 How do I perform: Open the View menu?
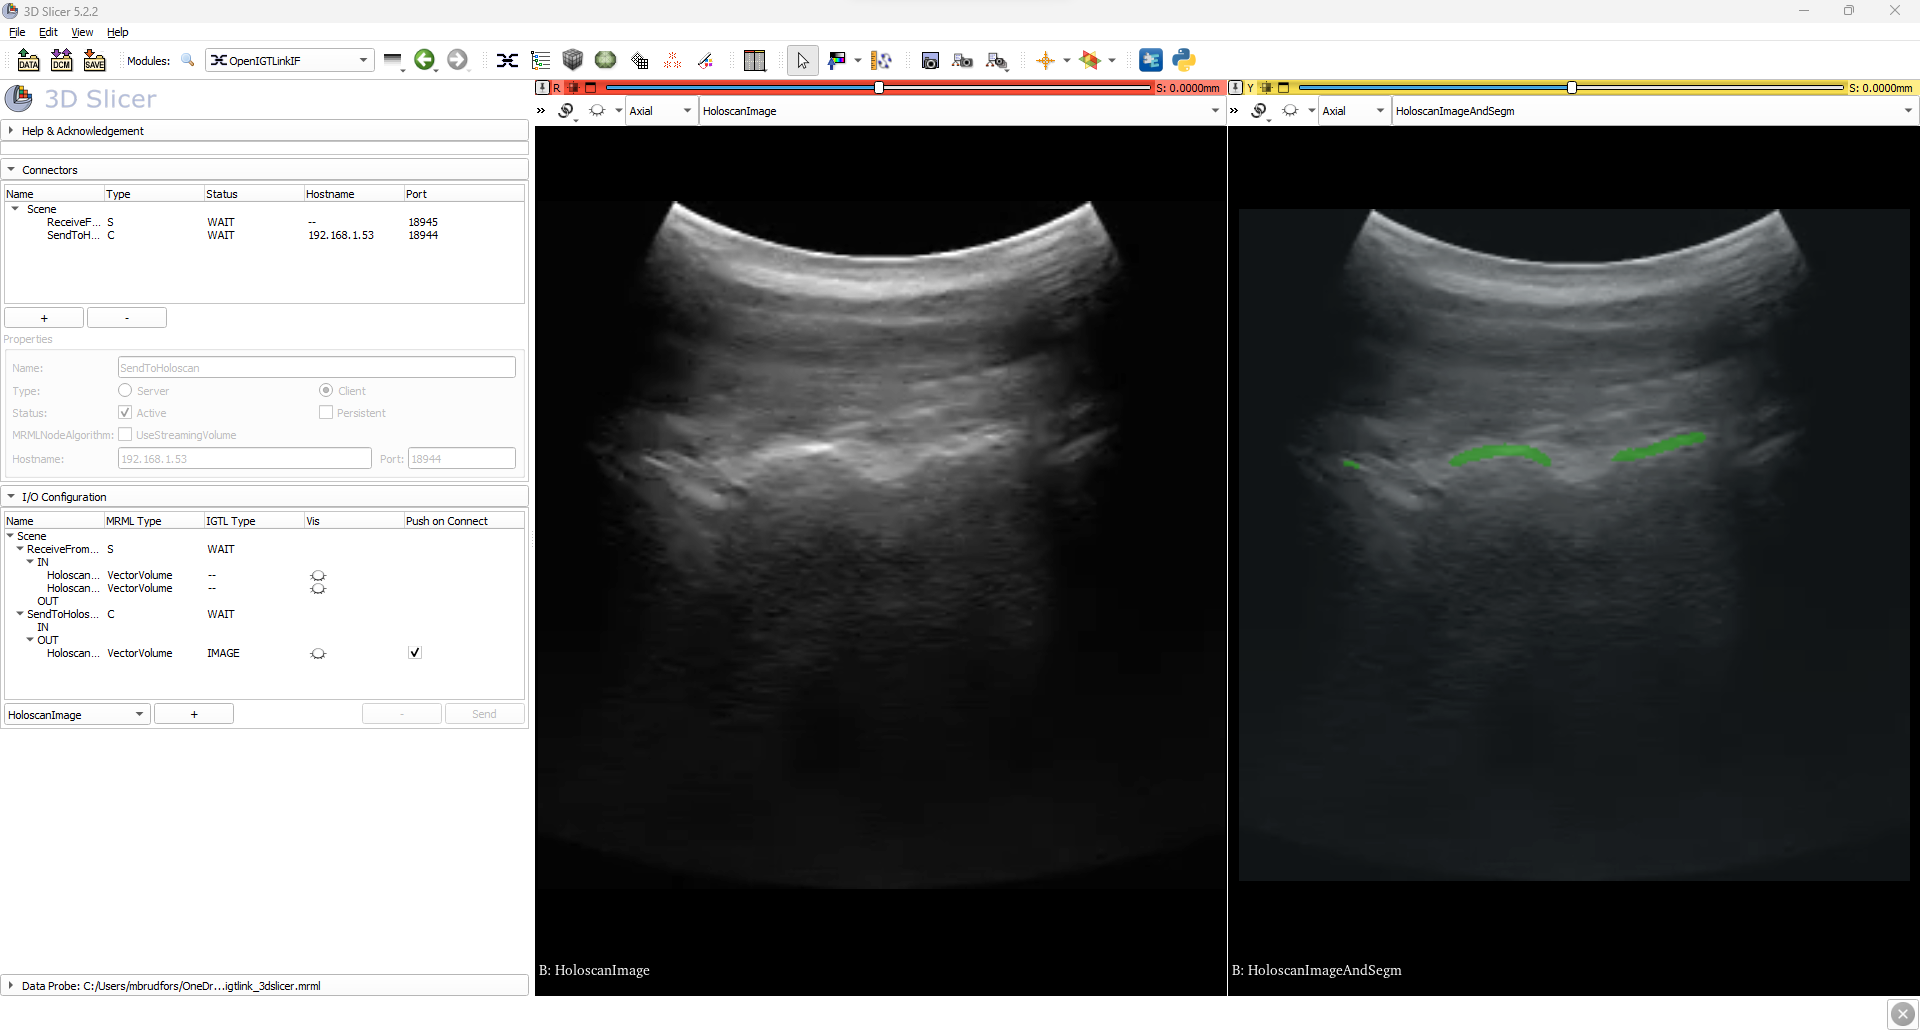point(82,32)
